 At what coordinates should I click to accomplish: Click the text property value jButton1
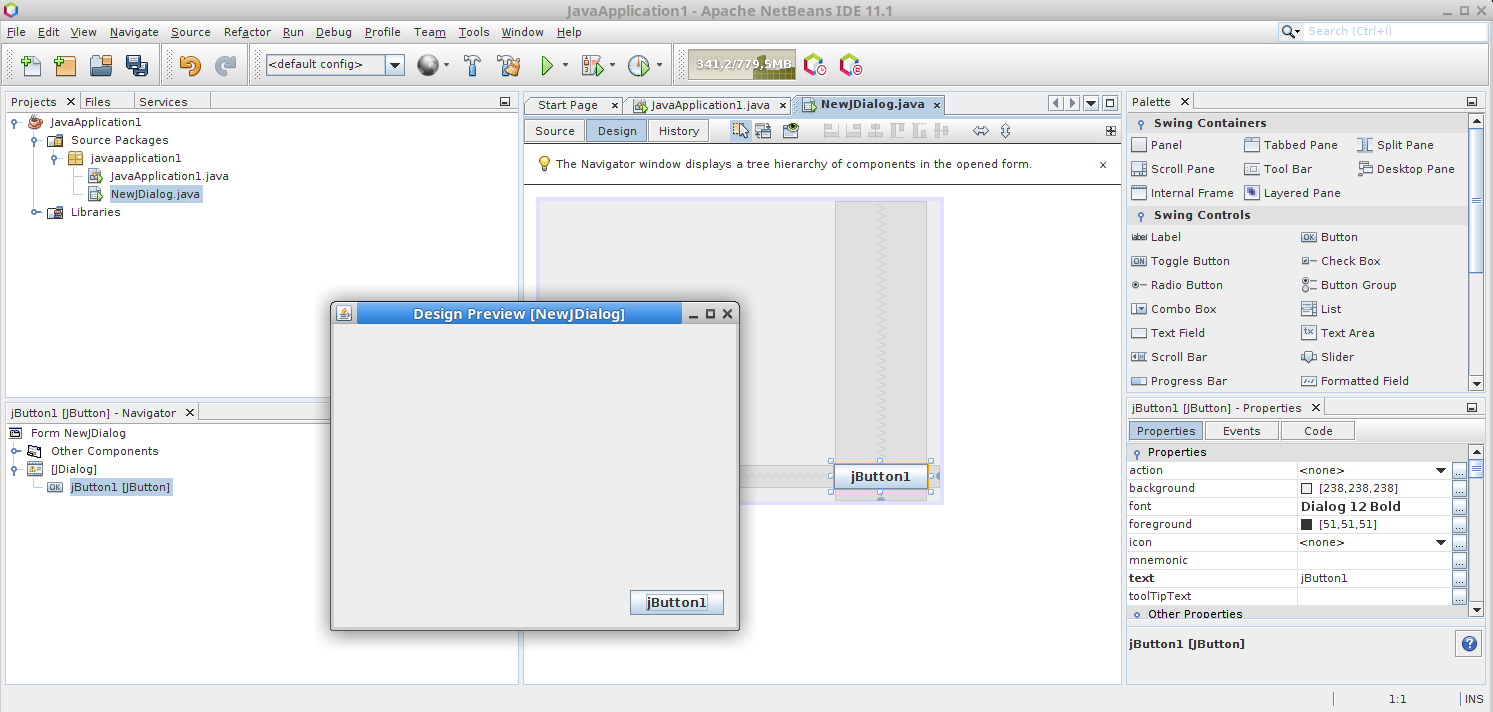[x=1374, y=578]
